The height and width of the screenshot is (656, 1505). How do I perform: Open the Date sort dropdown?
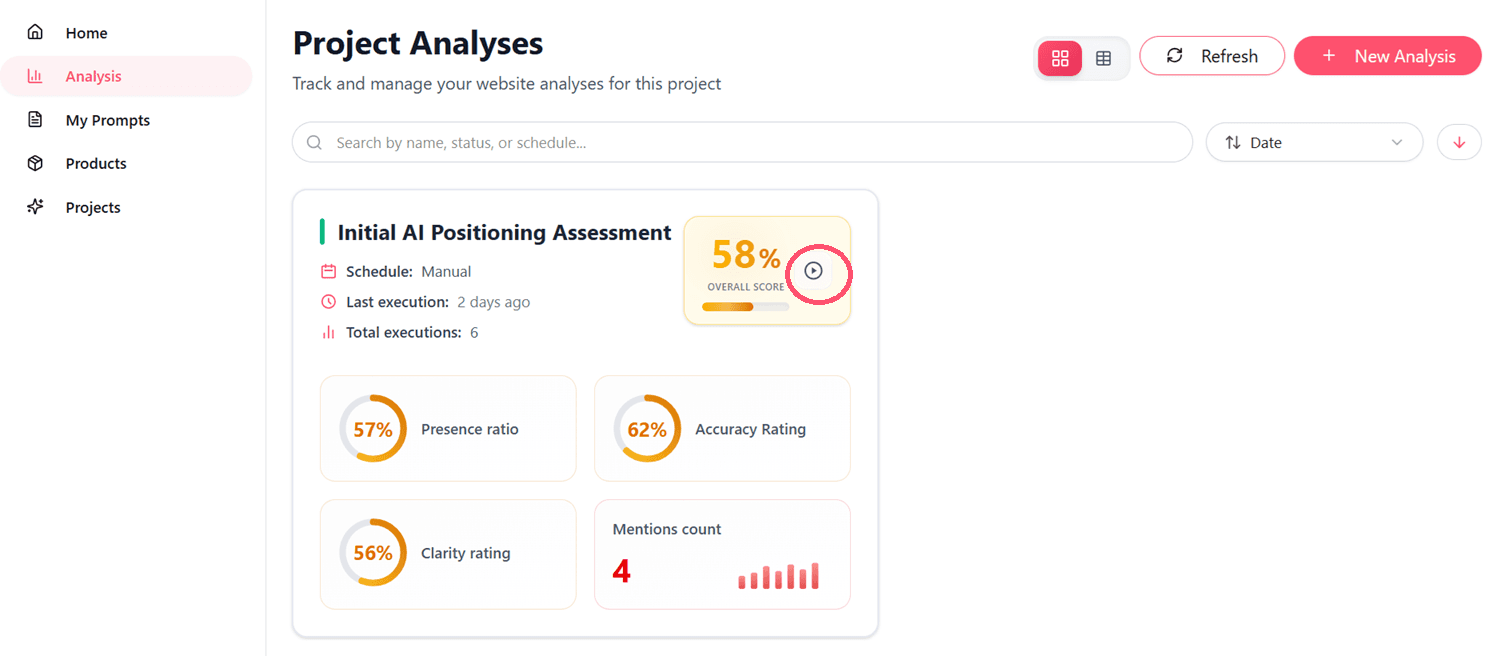pos(1313,143)
